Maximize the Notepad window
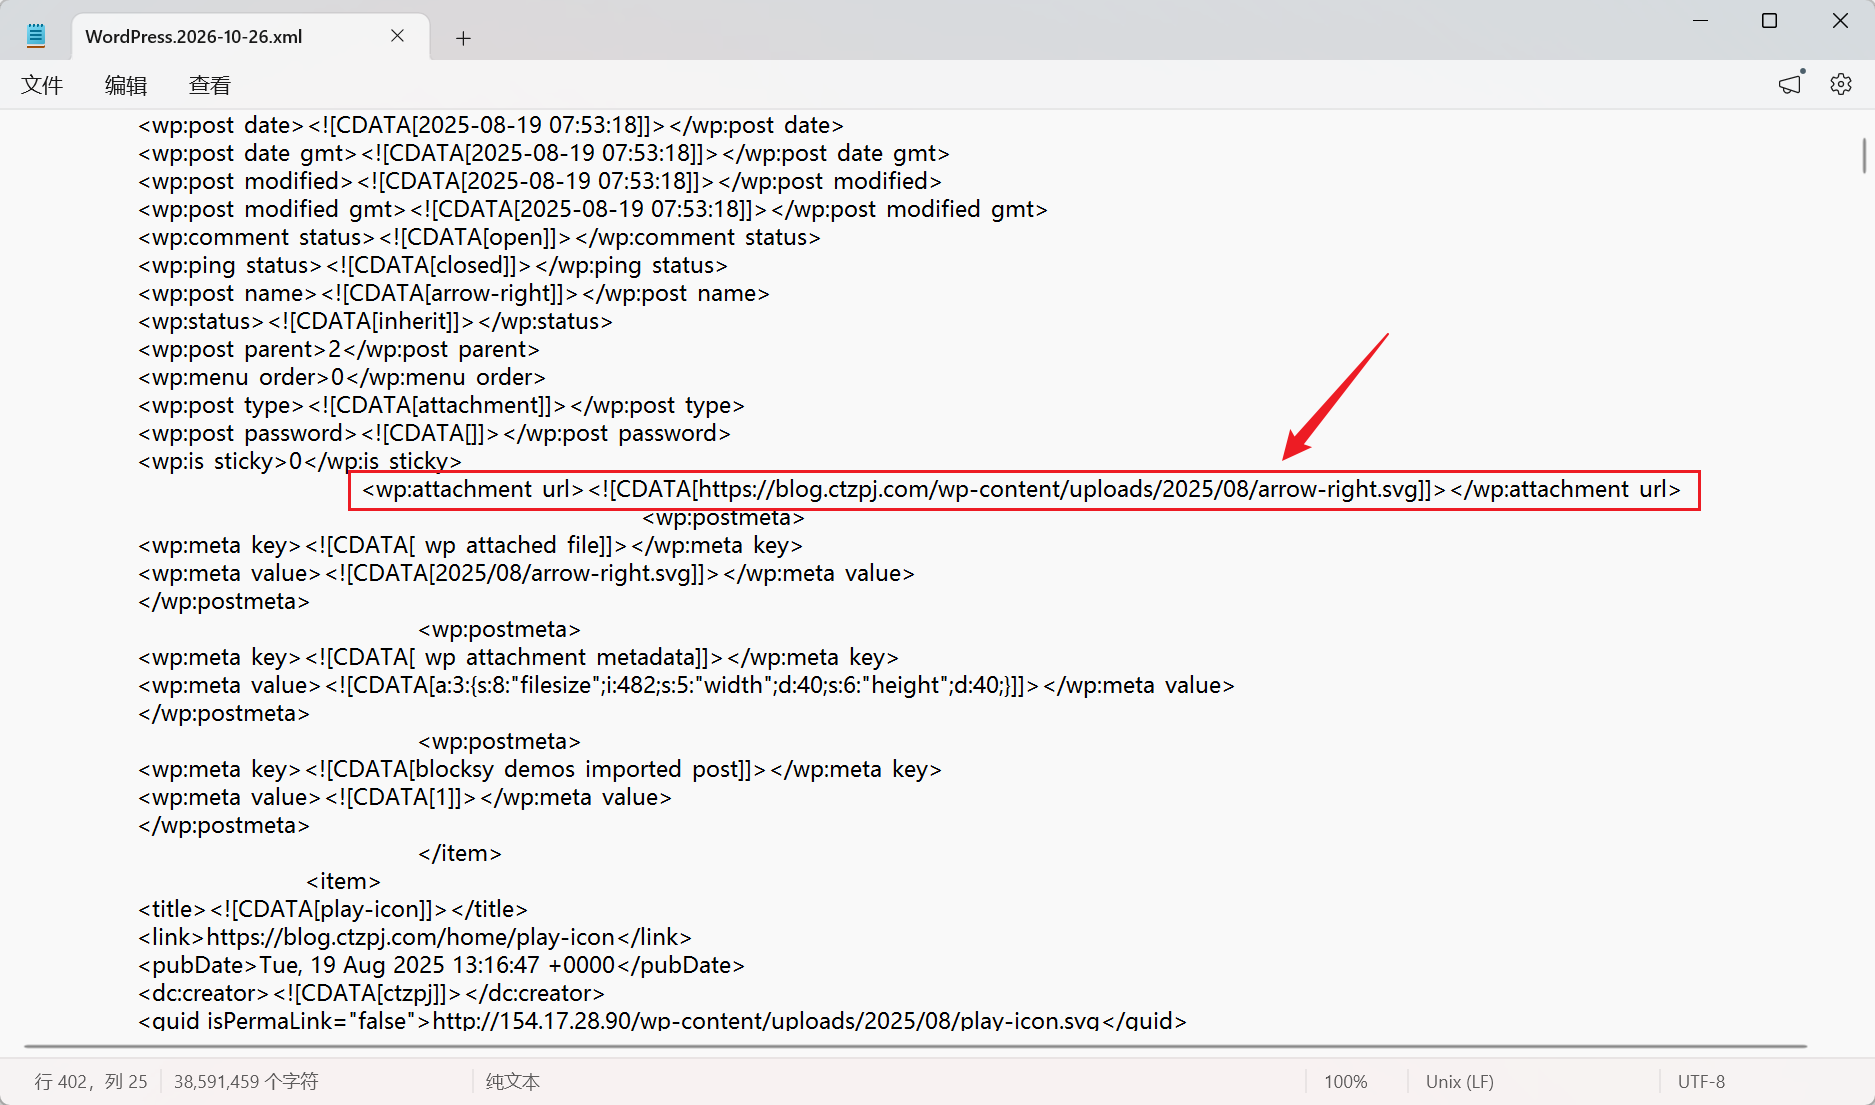The height and width of the screenshot is (1105, 1875). 1770,21
